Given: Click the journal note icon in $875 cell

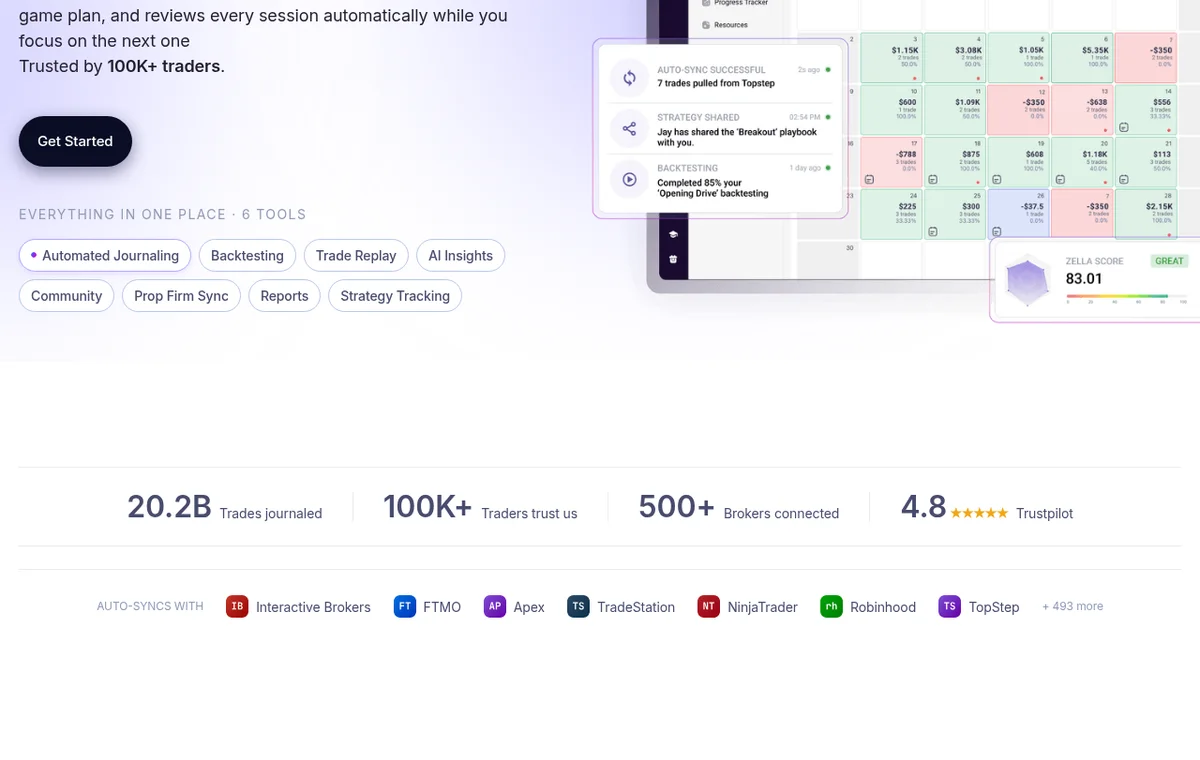Looking at the screenshot, I should click(933, 179).
